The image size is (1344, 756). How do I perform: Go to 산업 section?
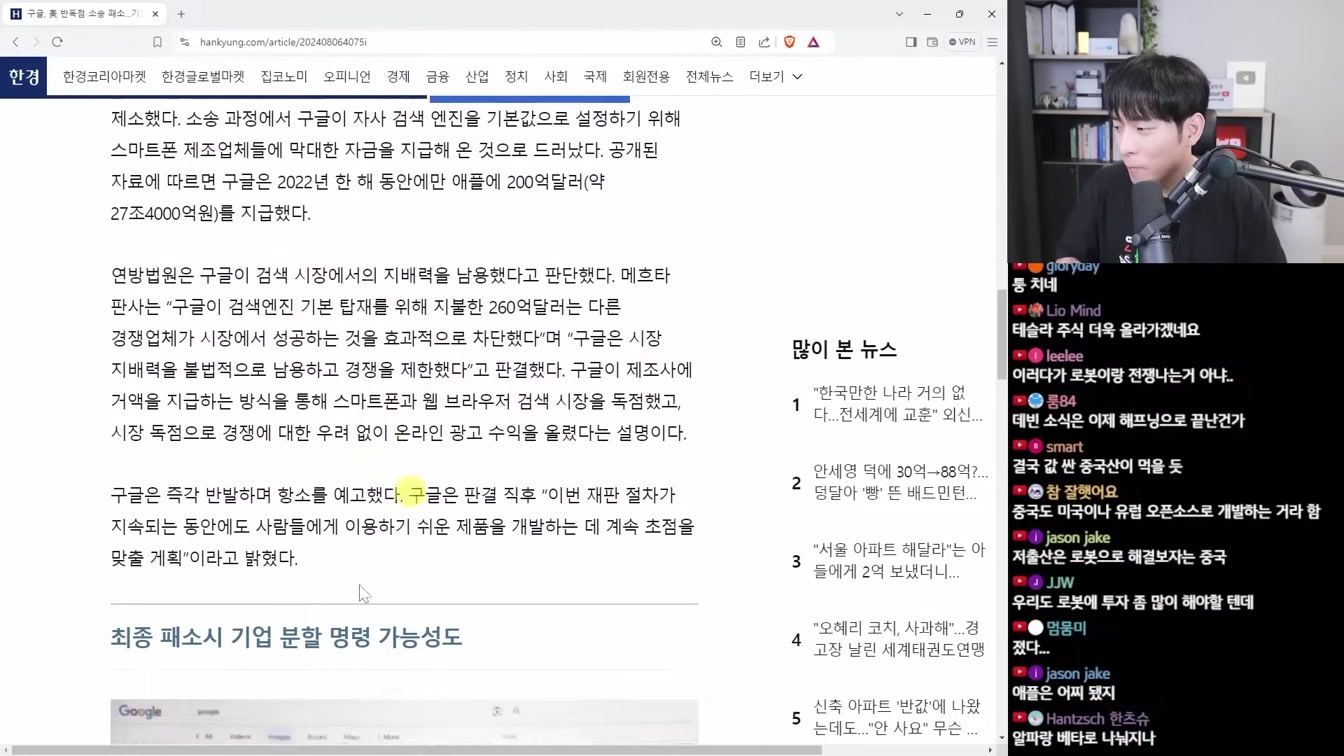coord(477,77)
